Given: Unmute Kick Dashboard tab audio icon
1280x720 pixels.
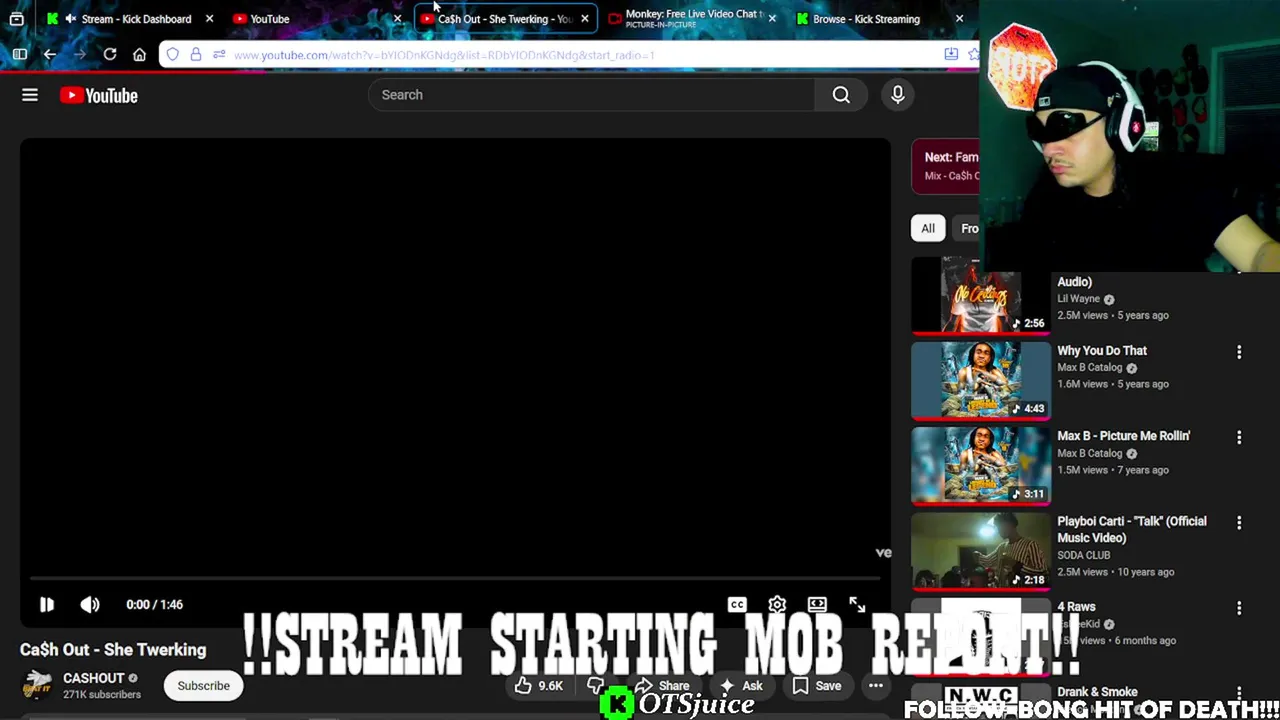Looking at the screenshot, I should 70,19.
